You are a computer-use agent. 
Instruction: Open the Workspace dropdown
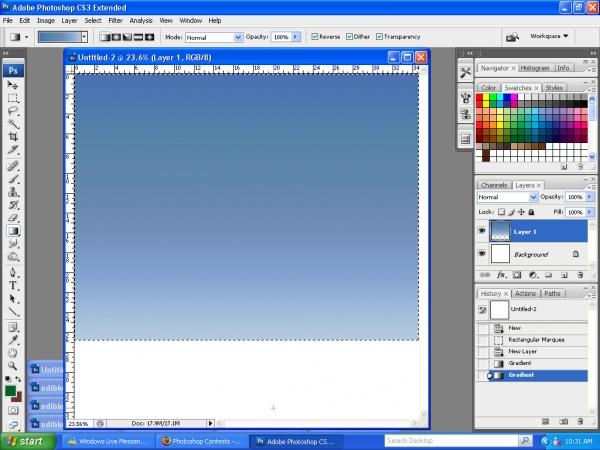tap(549, 36)
